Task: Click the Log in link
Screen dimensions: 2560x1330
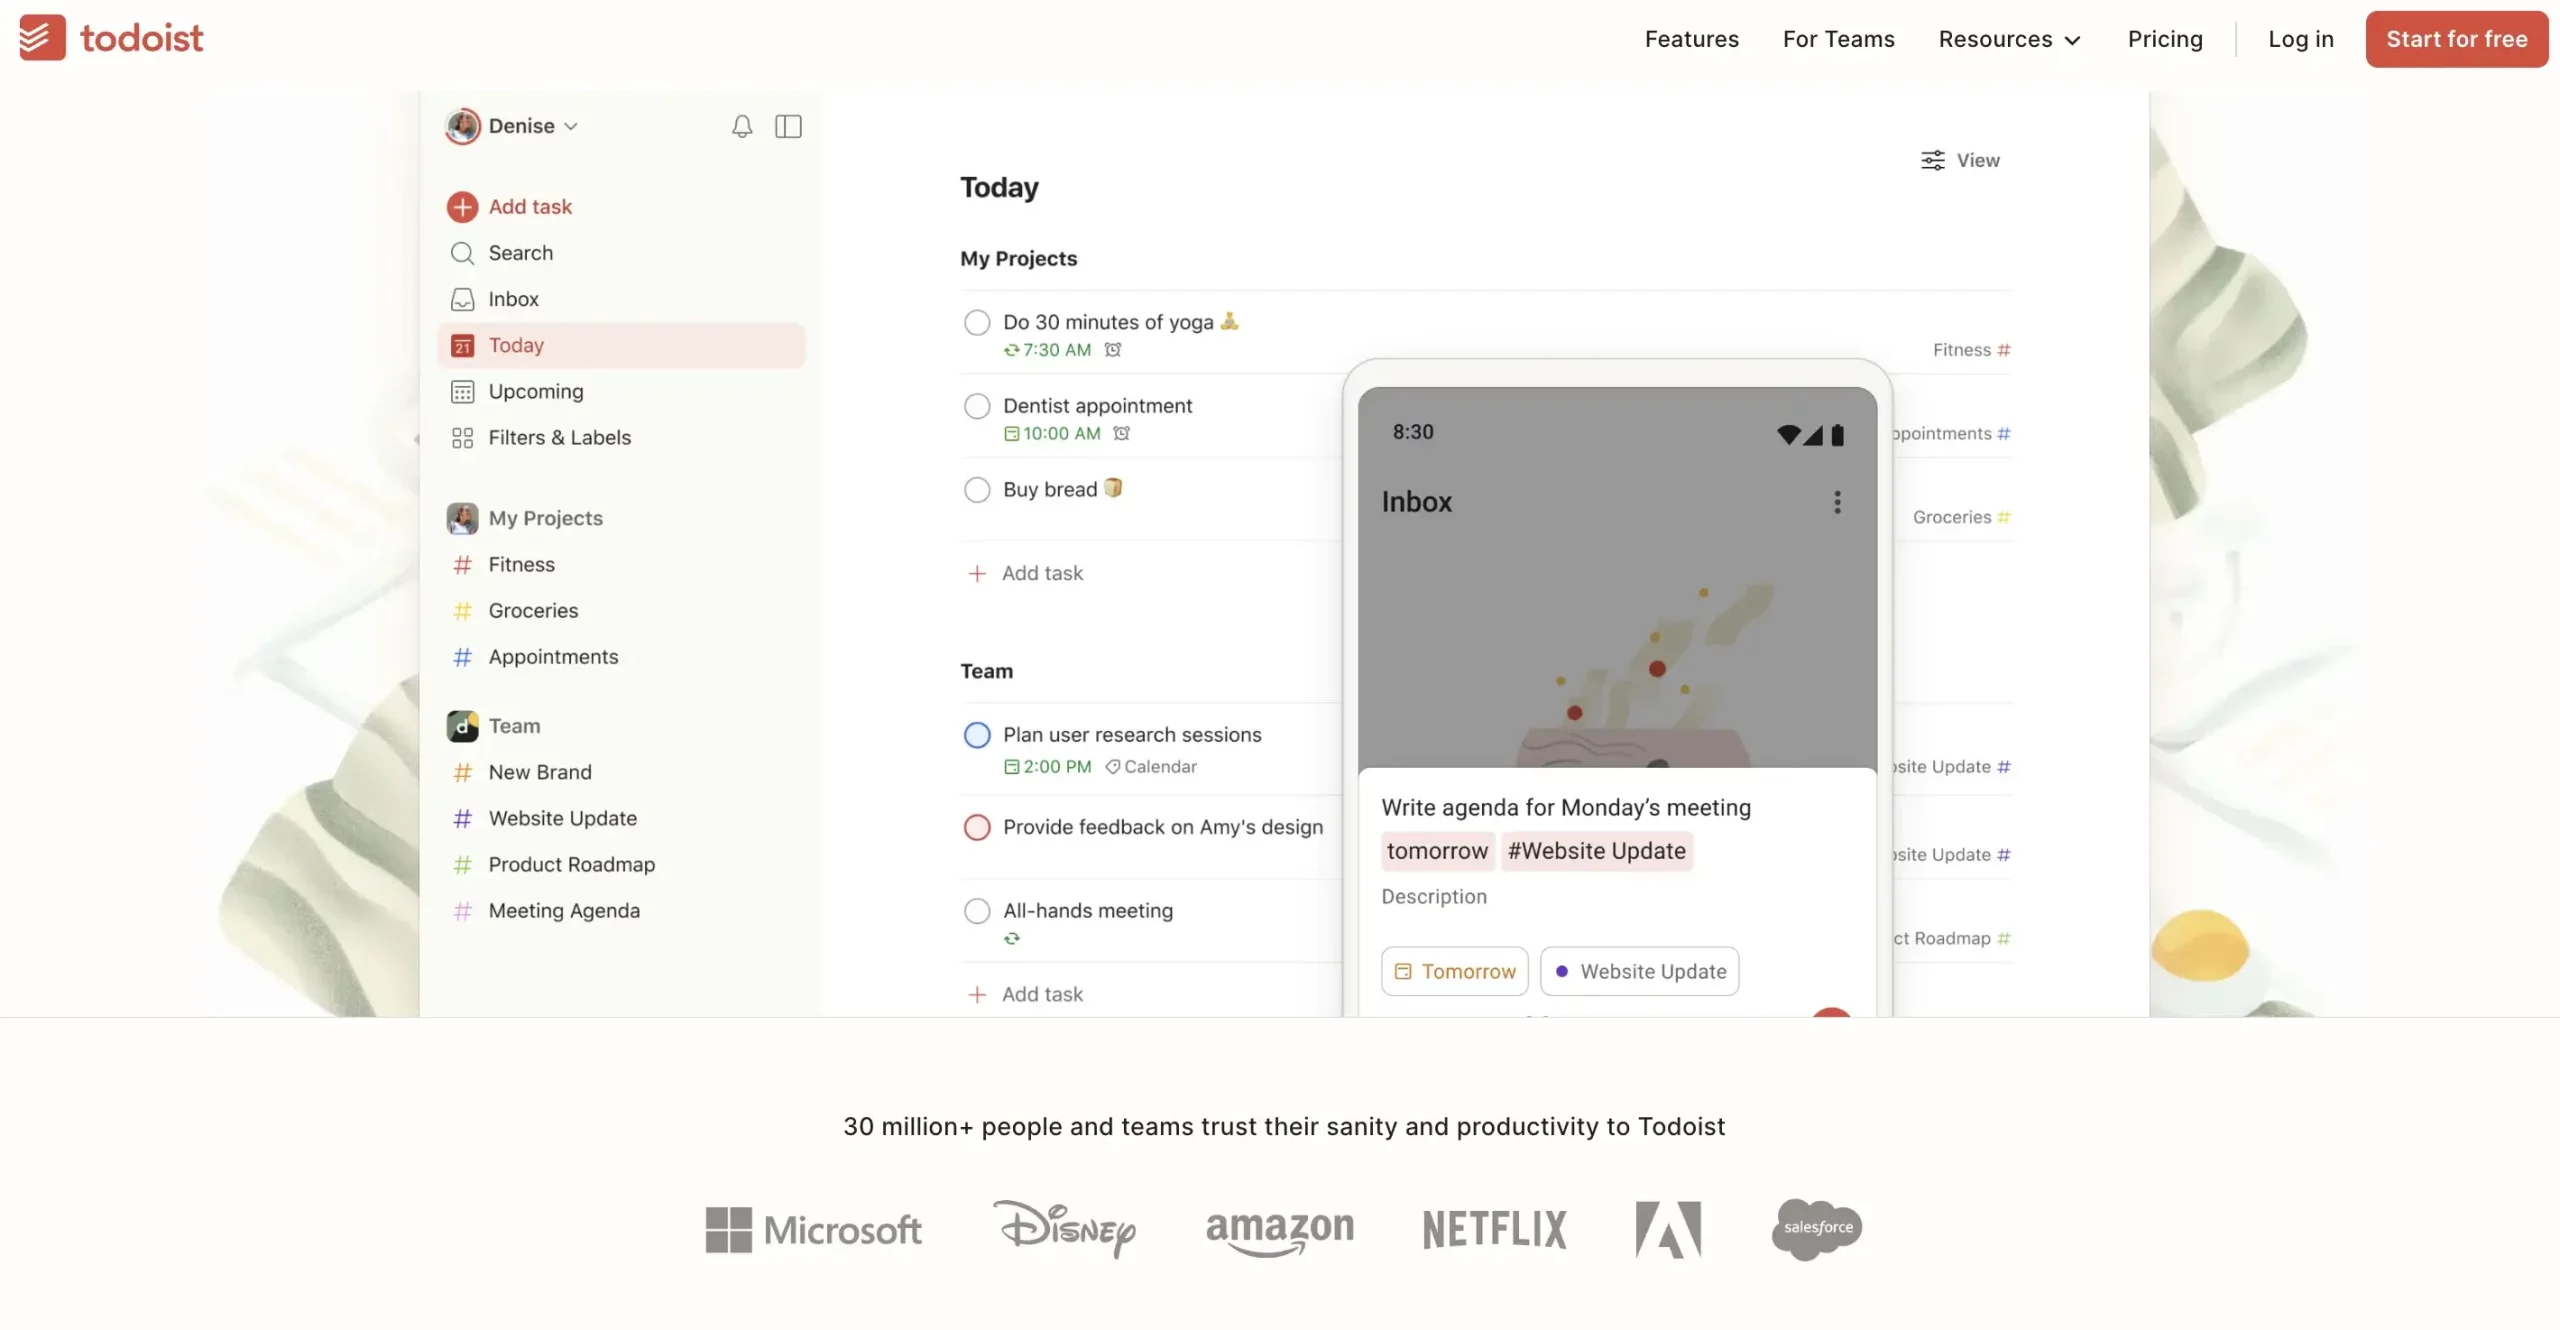Action: 2300,39
